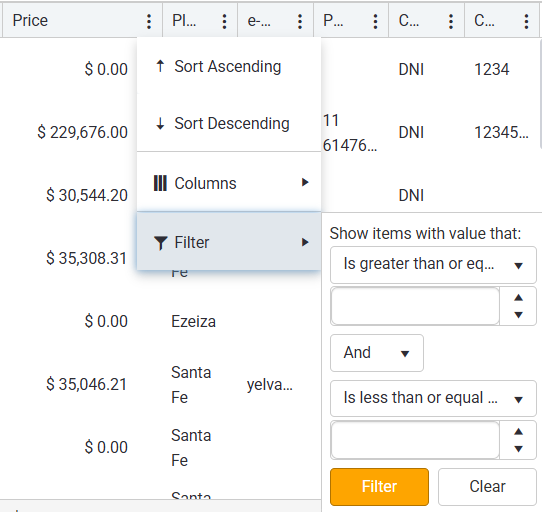Screen dimensions: 542x512
Task: Open the Price column menu icon
Action: click(149, 21)
